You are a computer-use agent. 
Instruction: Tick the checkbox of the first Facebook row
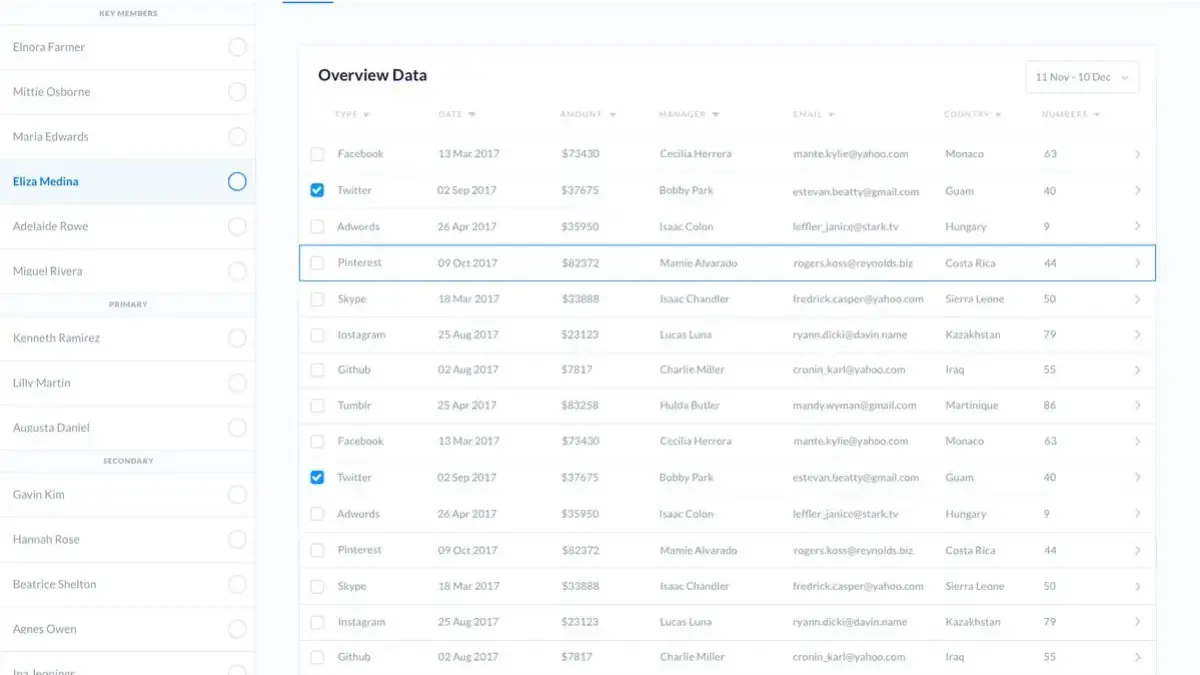click(317, 154)
